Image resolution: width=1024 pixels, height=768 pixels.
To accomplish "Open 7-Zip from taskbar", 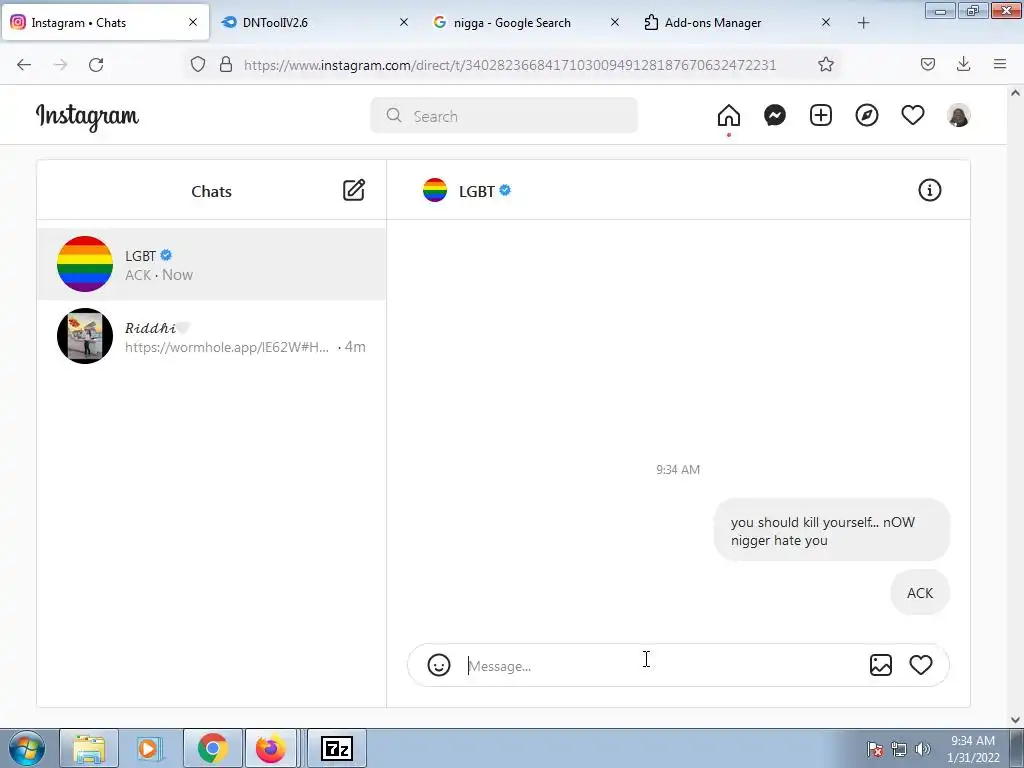I will 337,748.
